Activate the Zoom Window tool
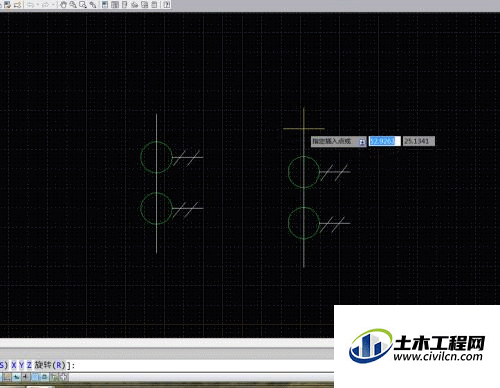 point(83,5)
